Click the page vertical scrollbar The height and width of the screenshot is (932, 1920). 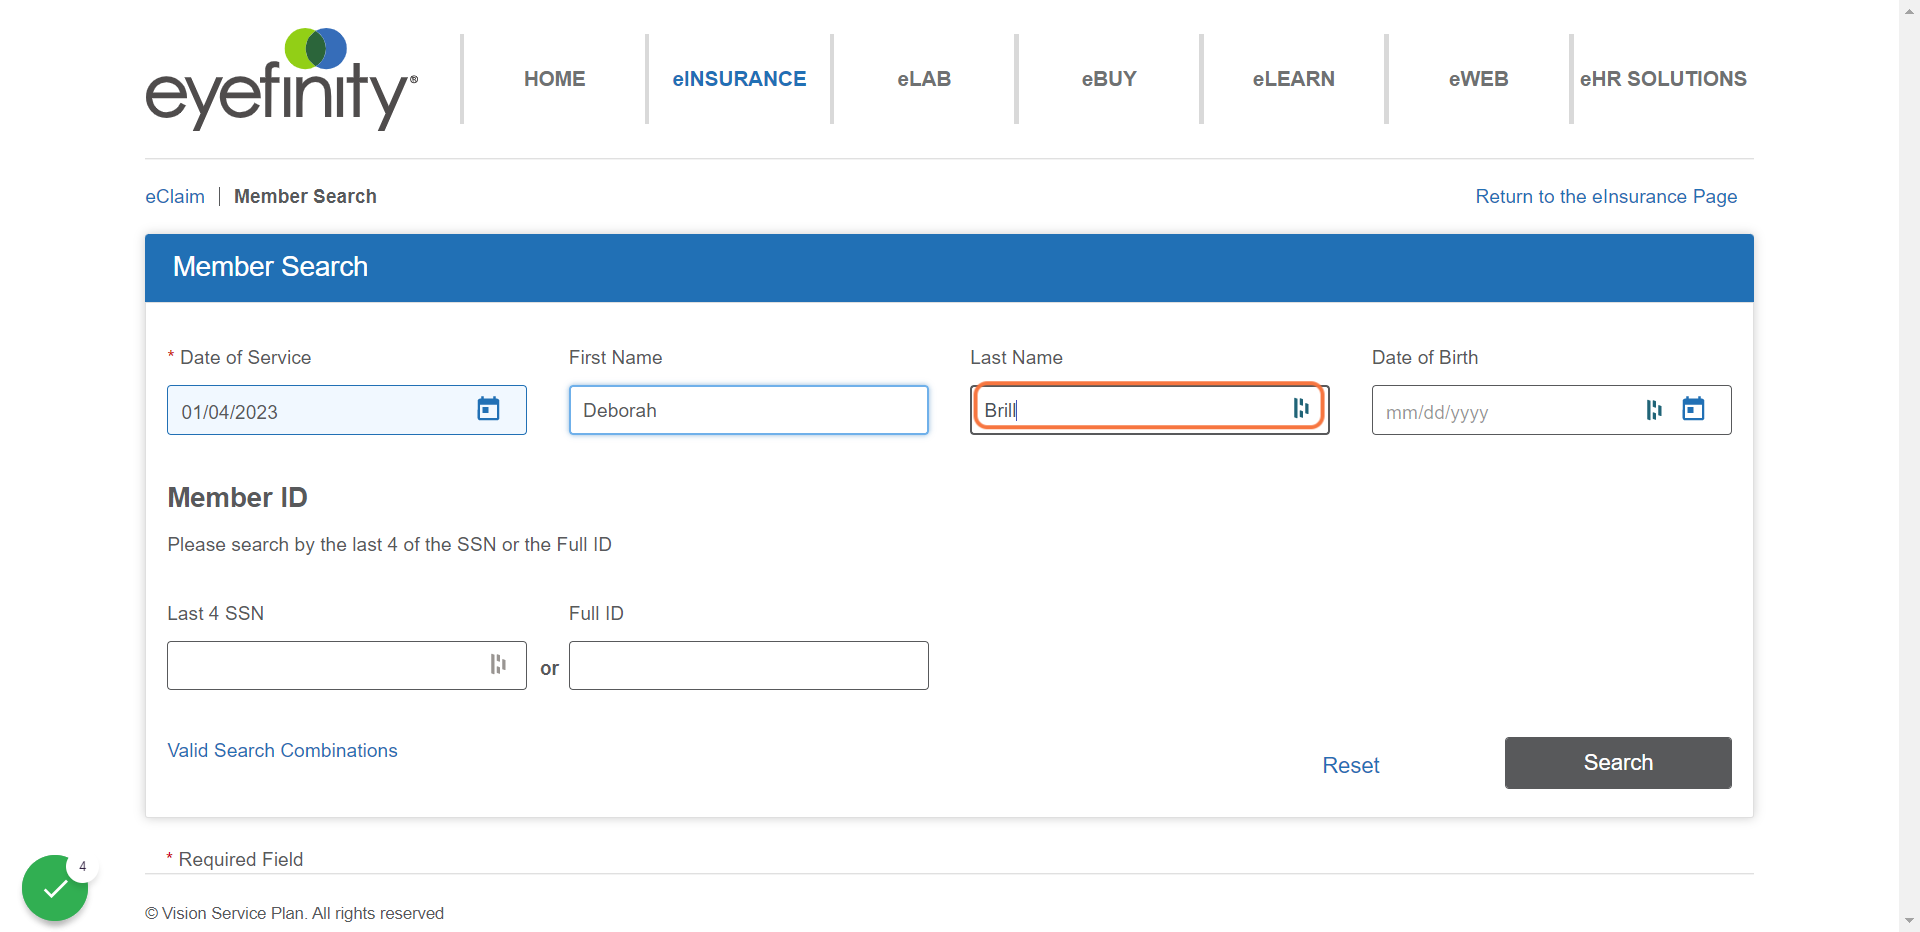coord(1909,466)
